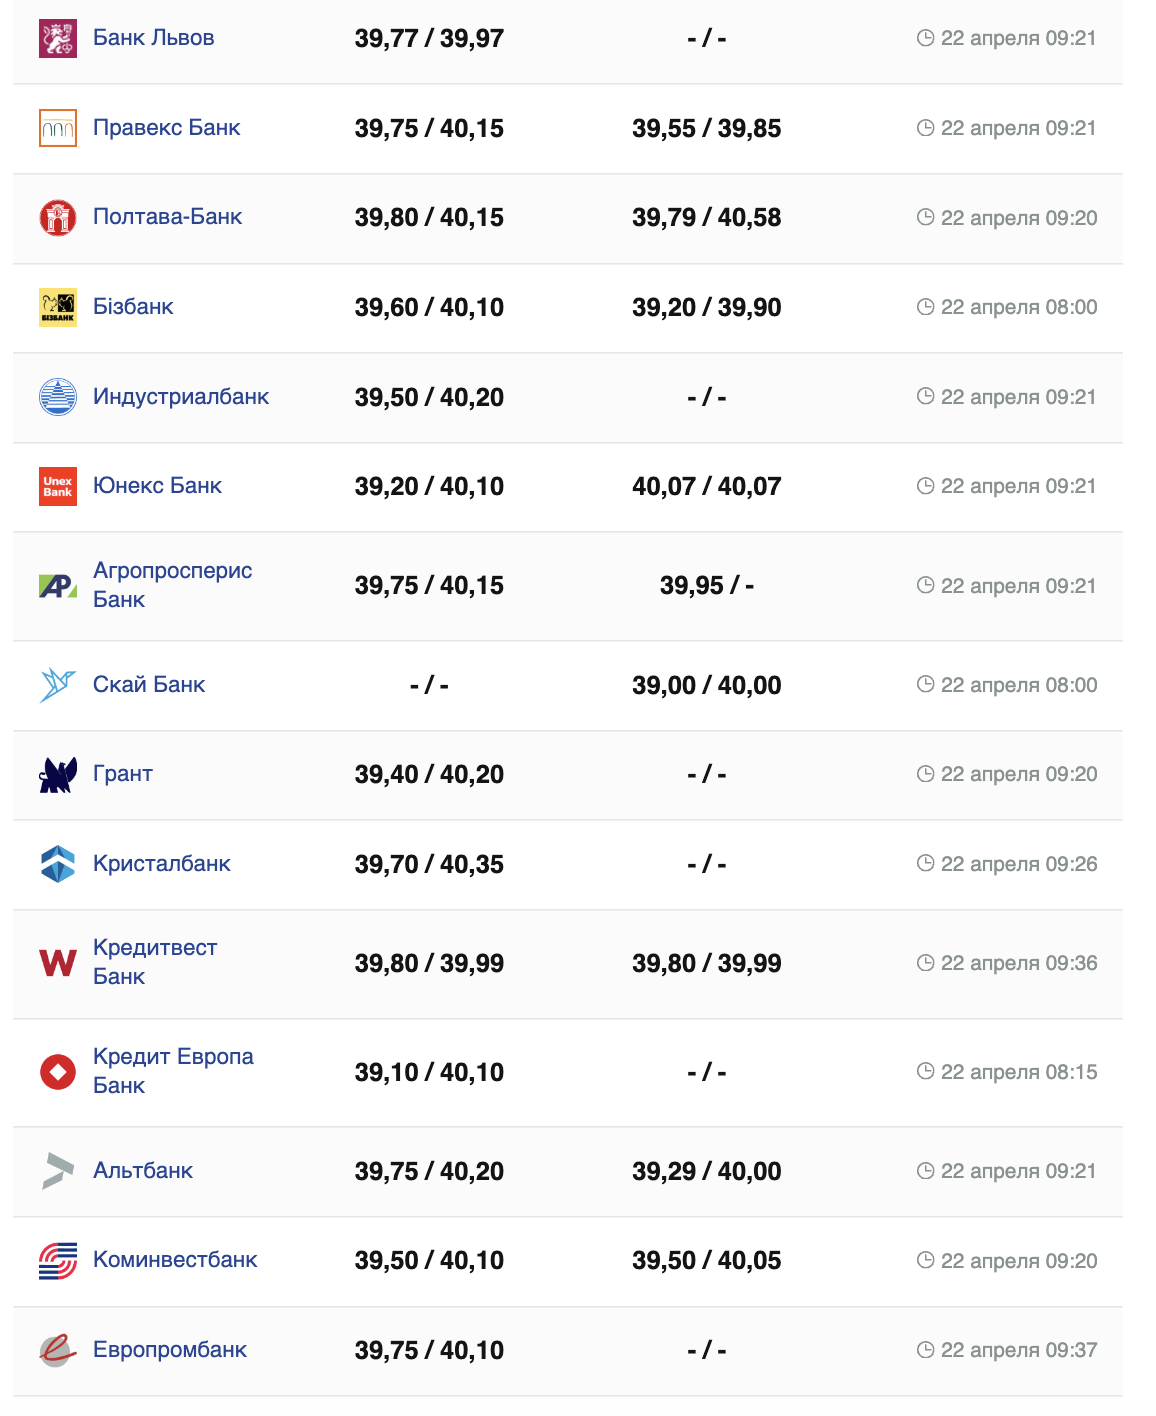Click the Грант griffin logo icon
The image size is (1156, 1416).
click(58, 774)
